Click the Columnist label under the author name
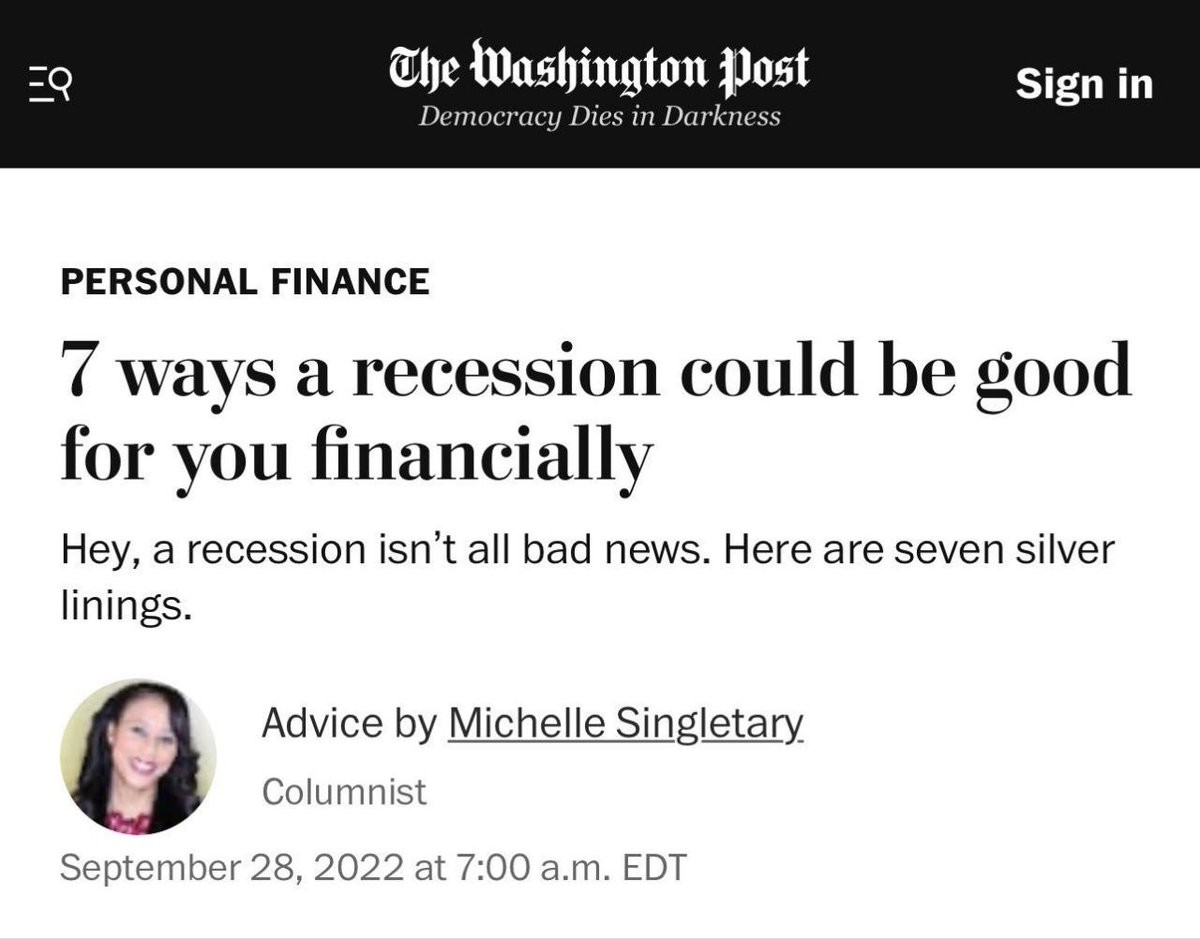 (x=344, y=791)
